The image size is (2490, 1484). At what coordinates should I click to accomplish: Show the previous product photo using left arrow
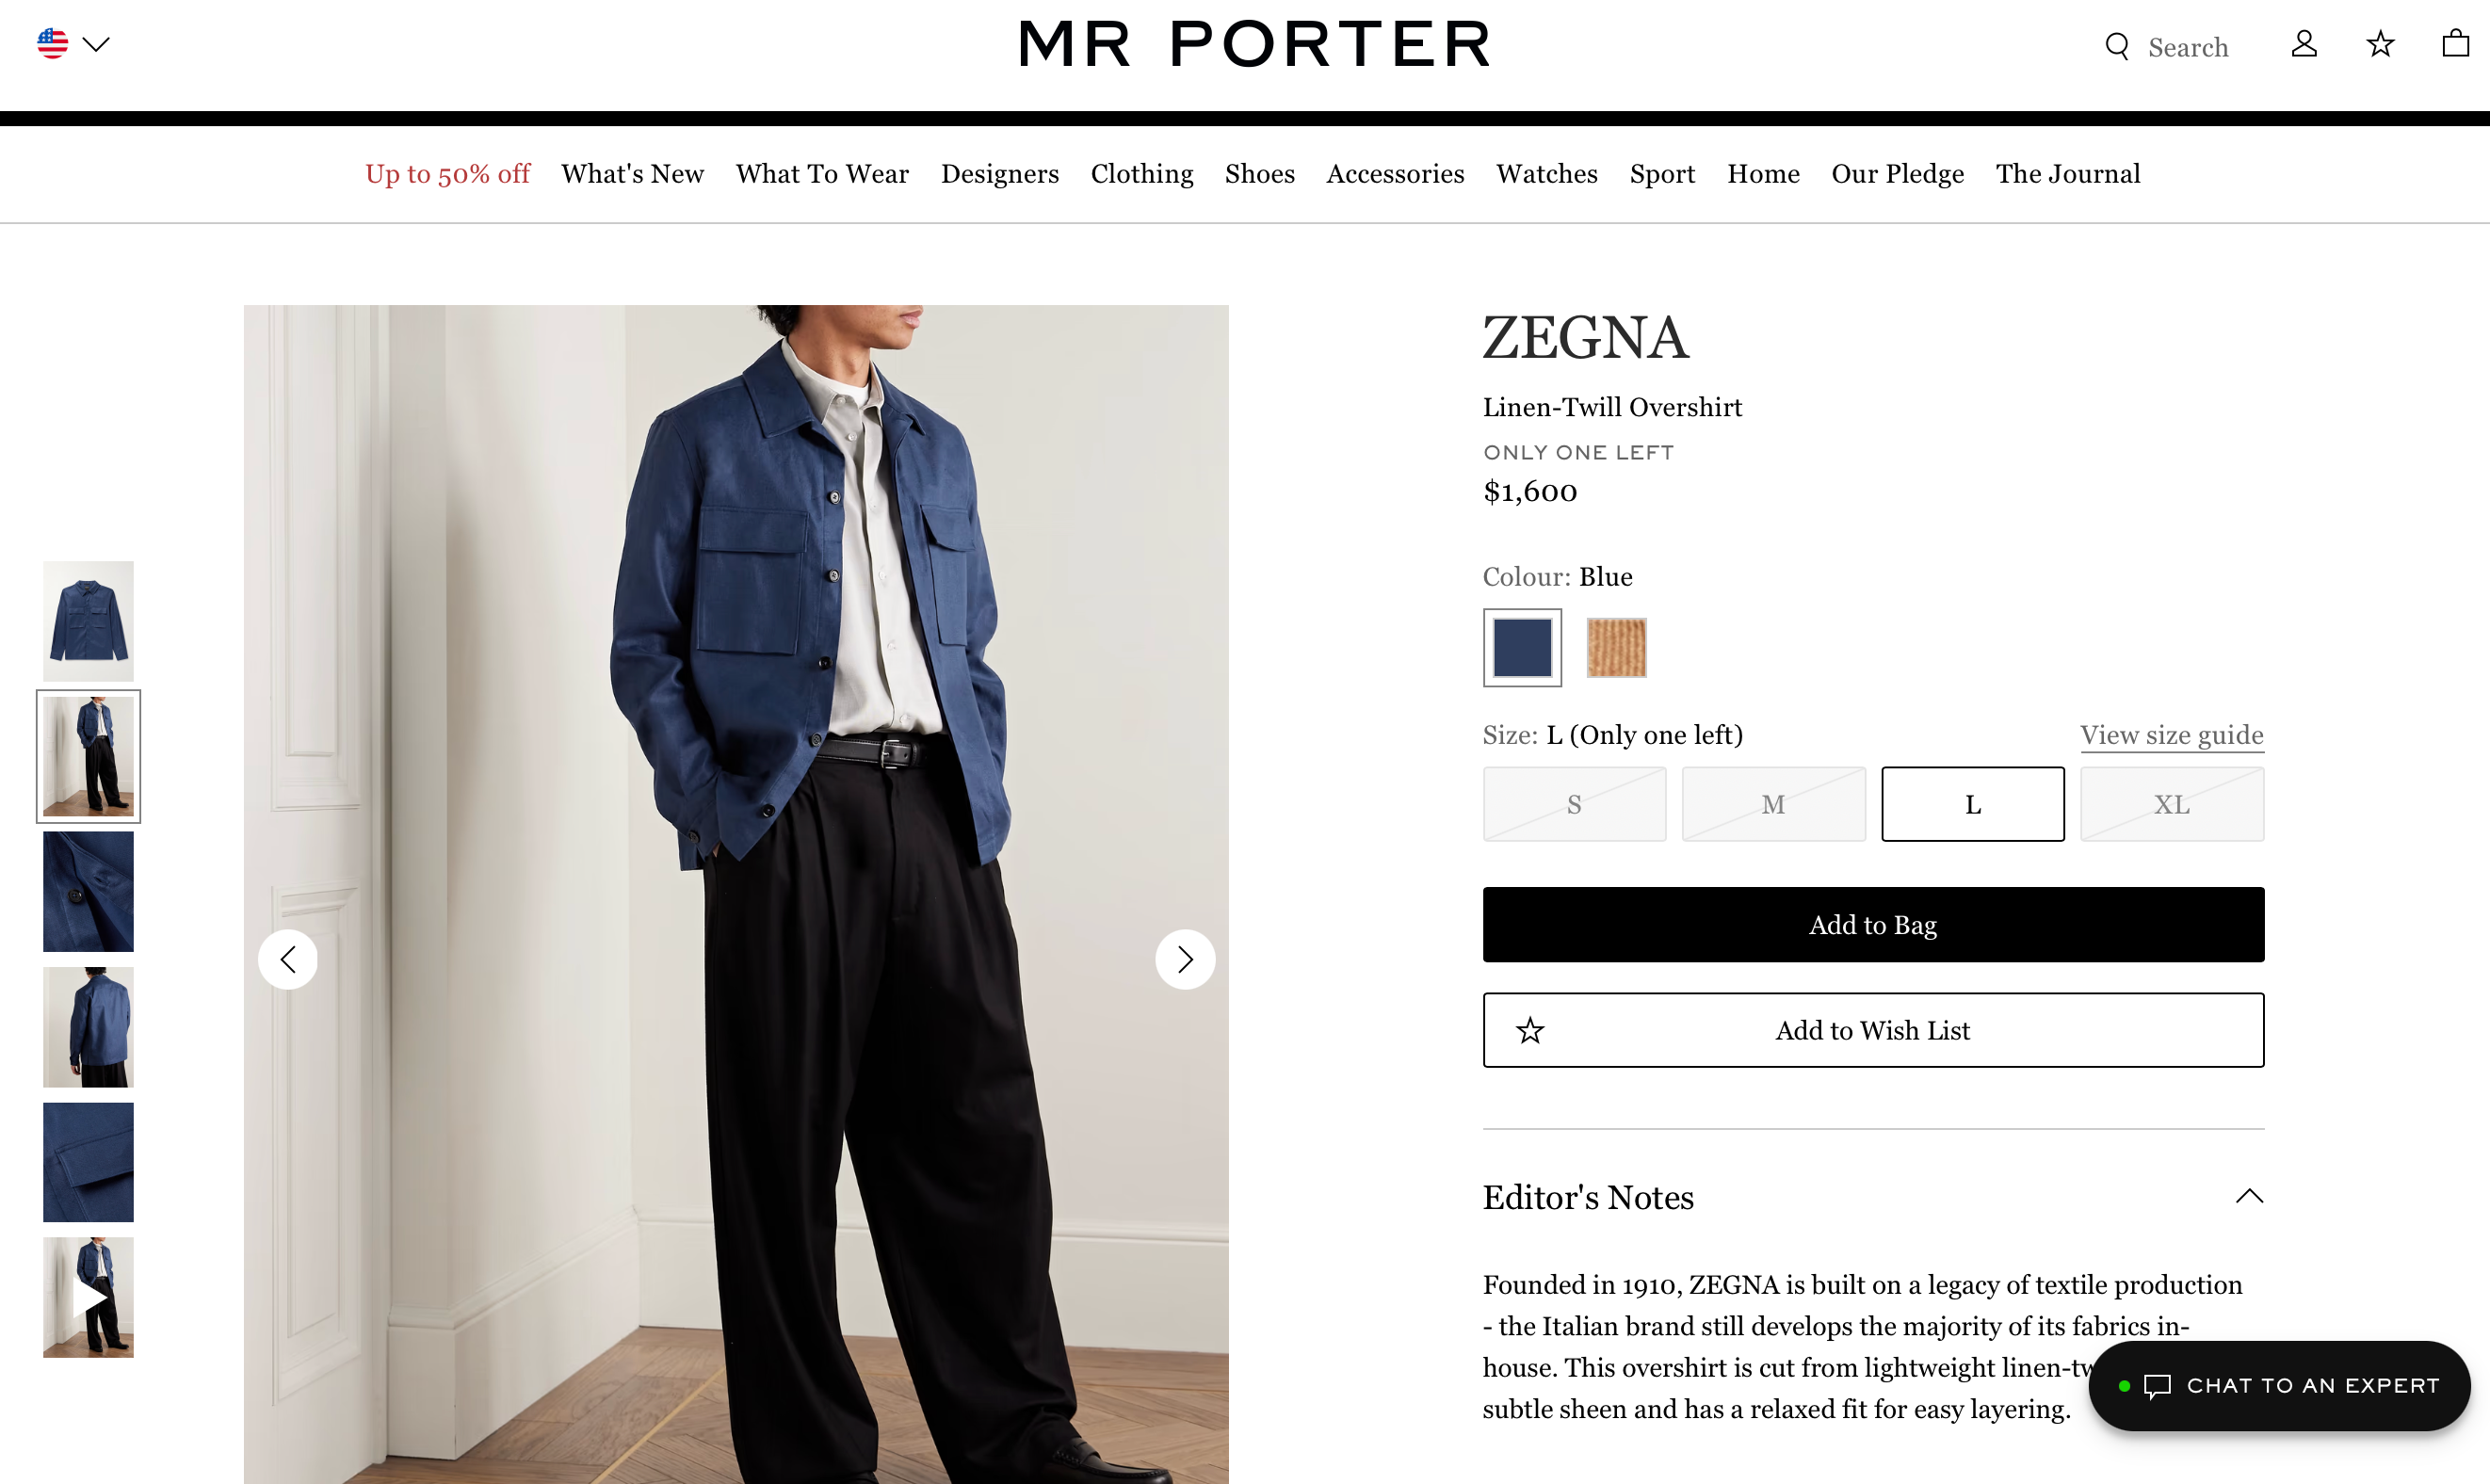point(288,959)
